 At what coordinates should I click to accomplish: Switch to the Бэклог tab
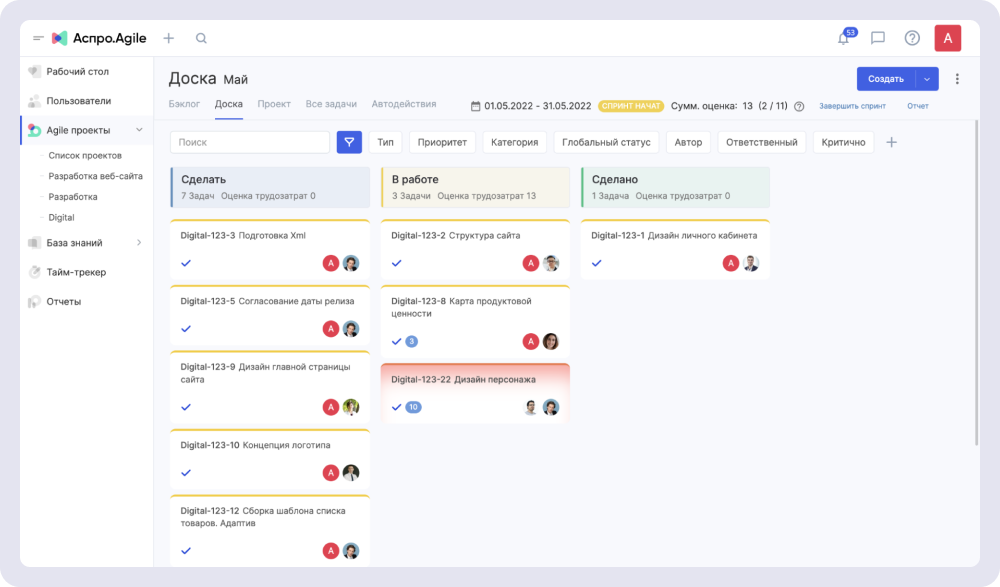click(x=184, y=104)
